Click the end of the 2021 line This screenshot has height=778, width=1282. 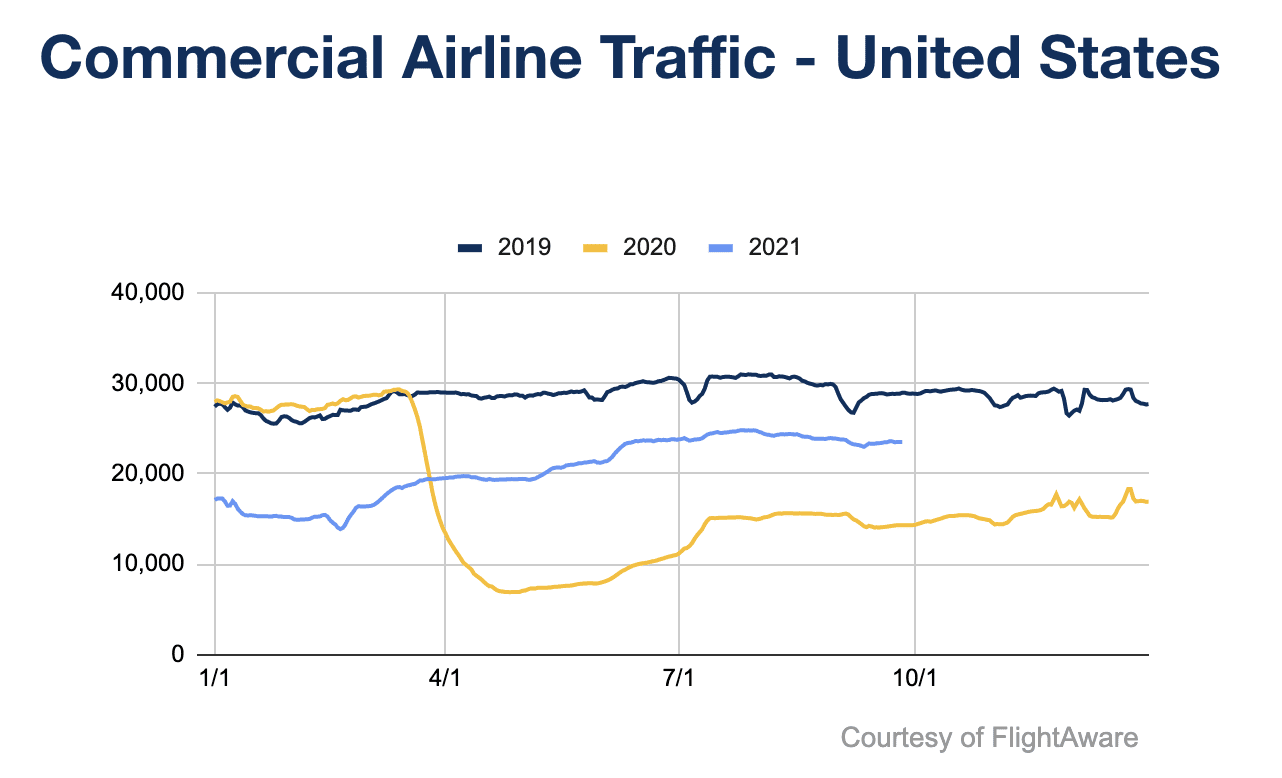point(900,442)
